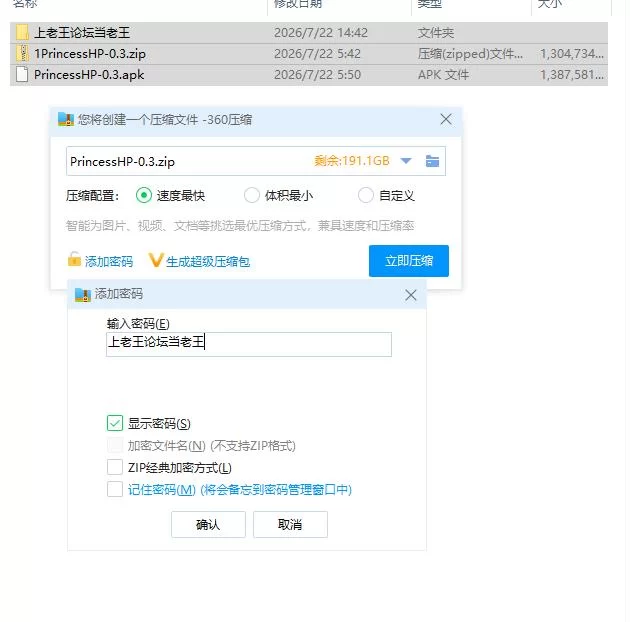Click the 添加密码 dialog title icon
The width and height of the screenshot is (630, 622).
pyautogui.click(x=83, y=295)
